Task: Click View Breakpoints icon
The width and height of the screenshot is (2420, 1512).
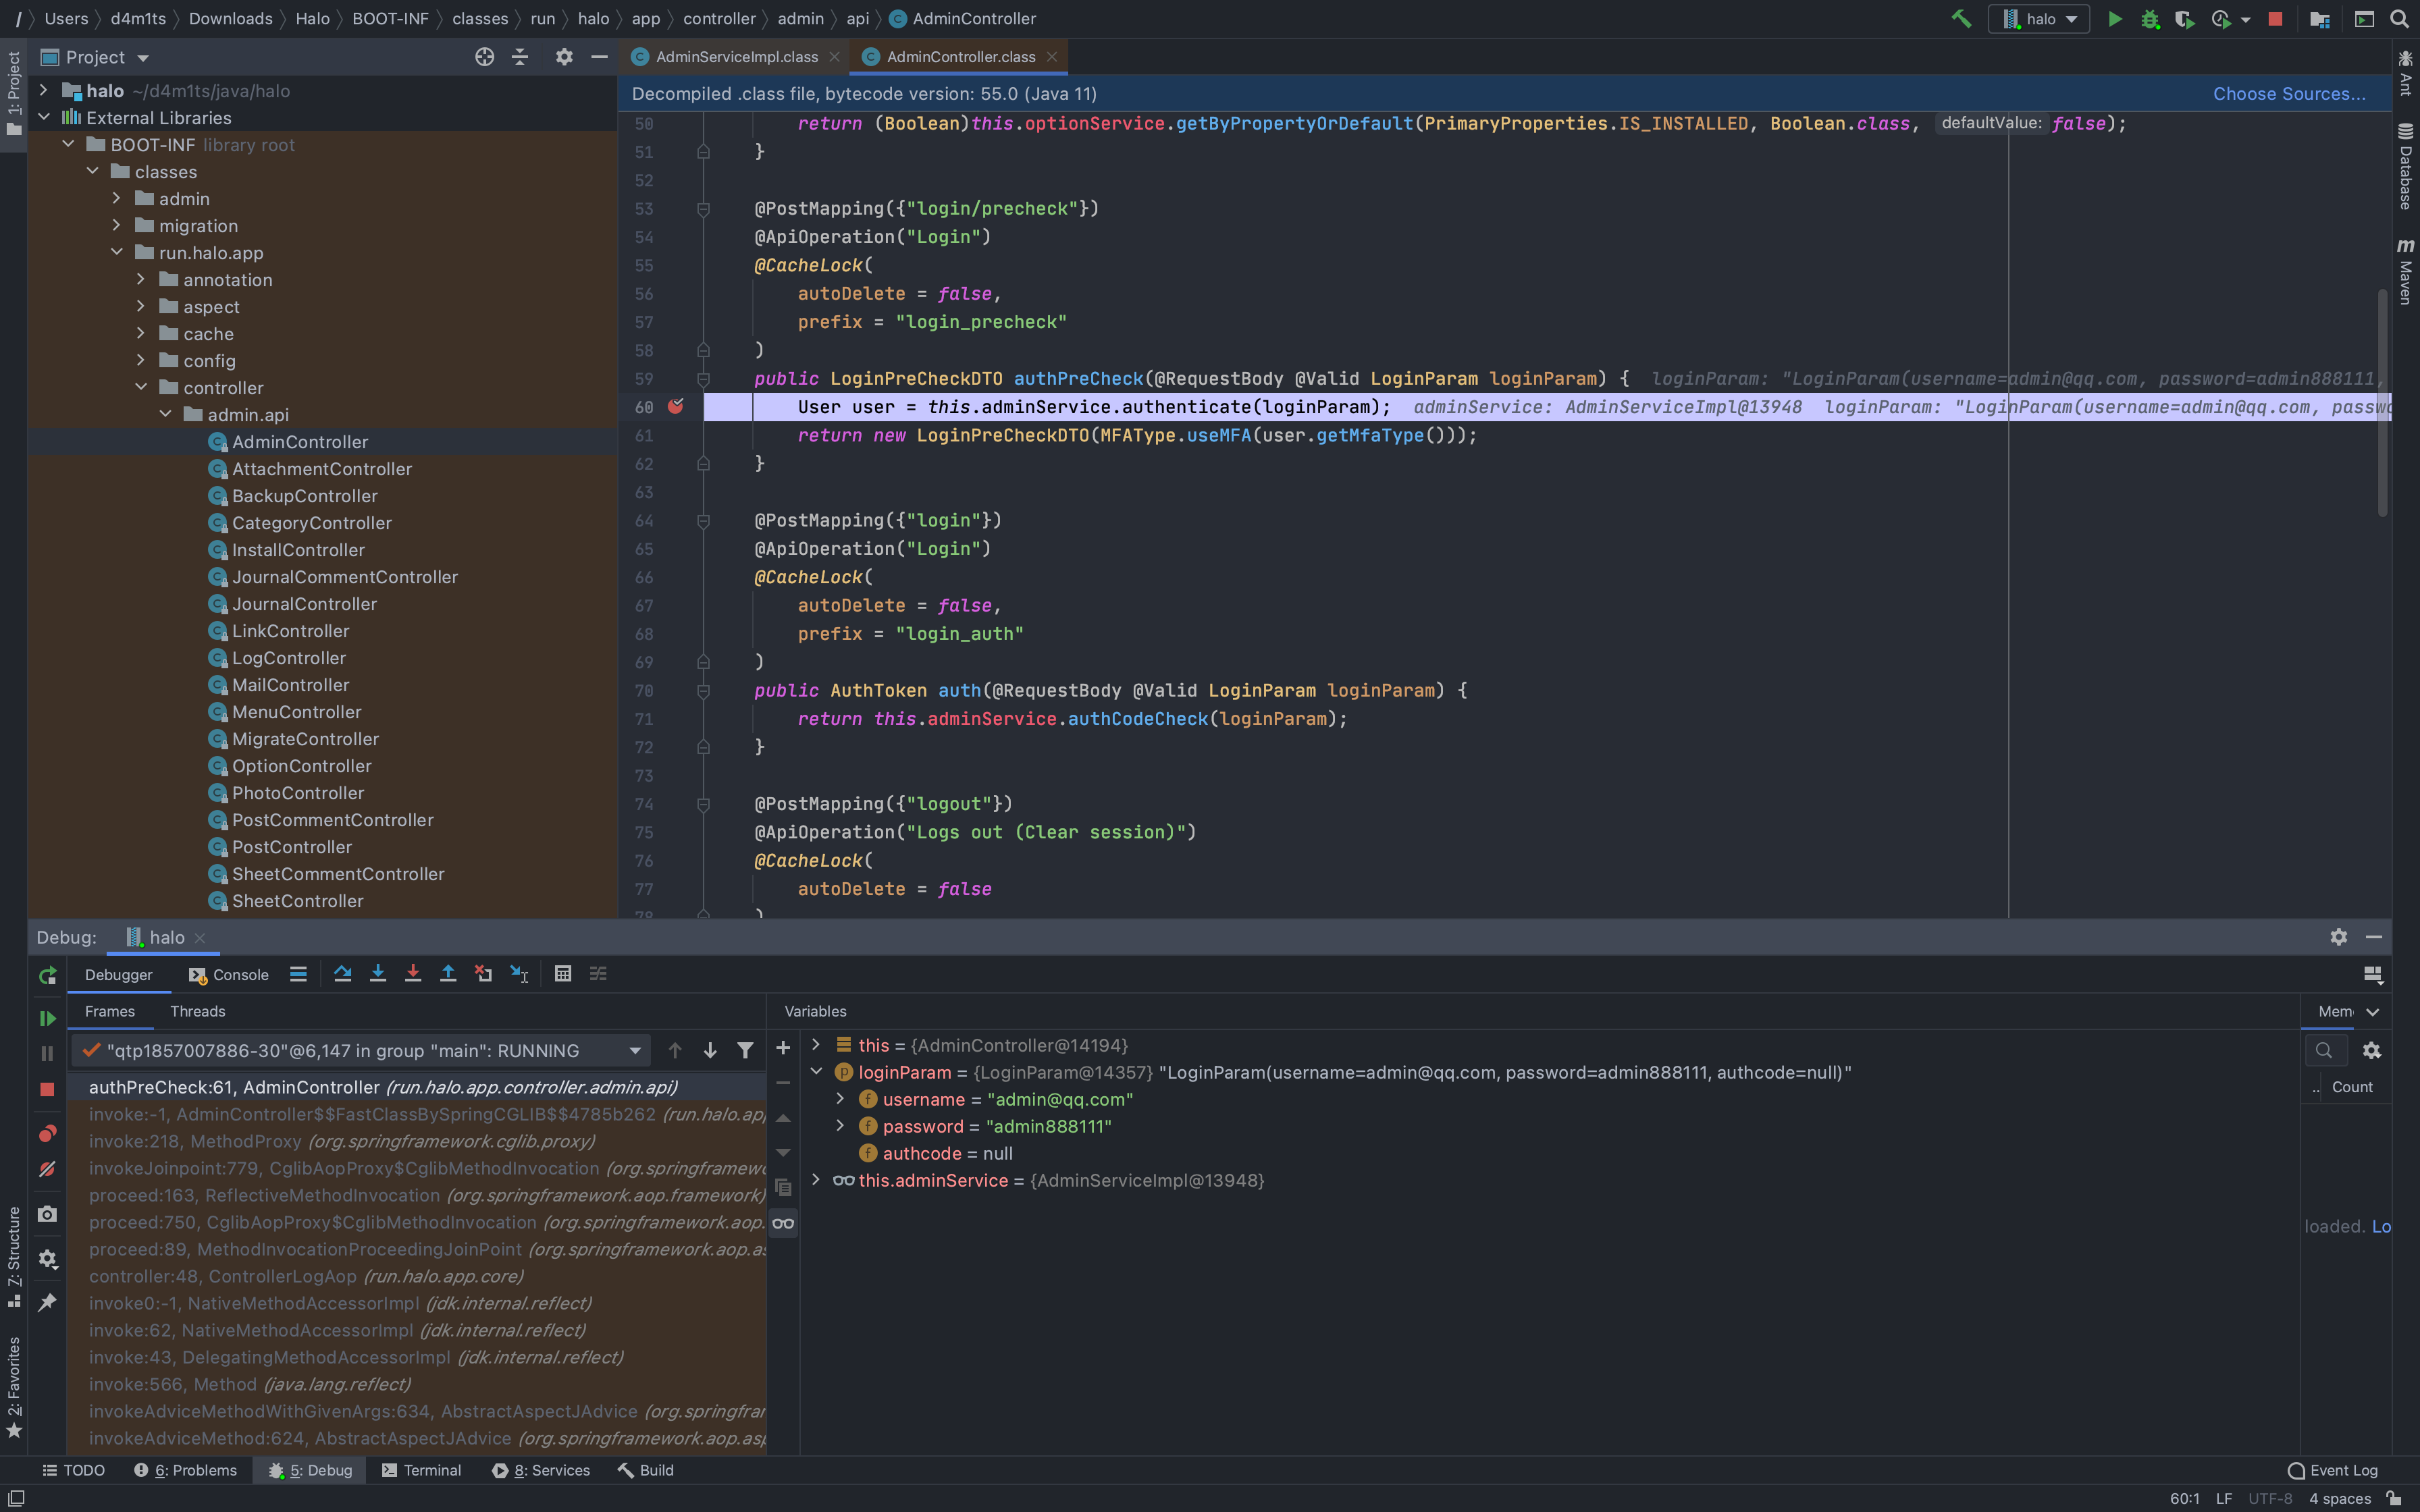Action: point(47,1133)
